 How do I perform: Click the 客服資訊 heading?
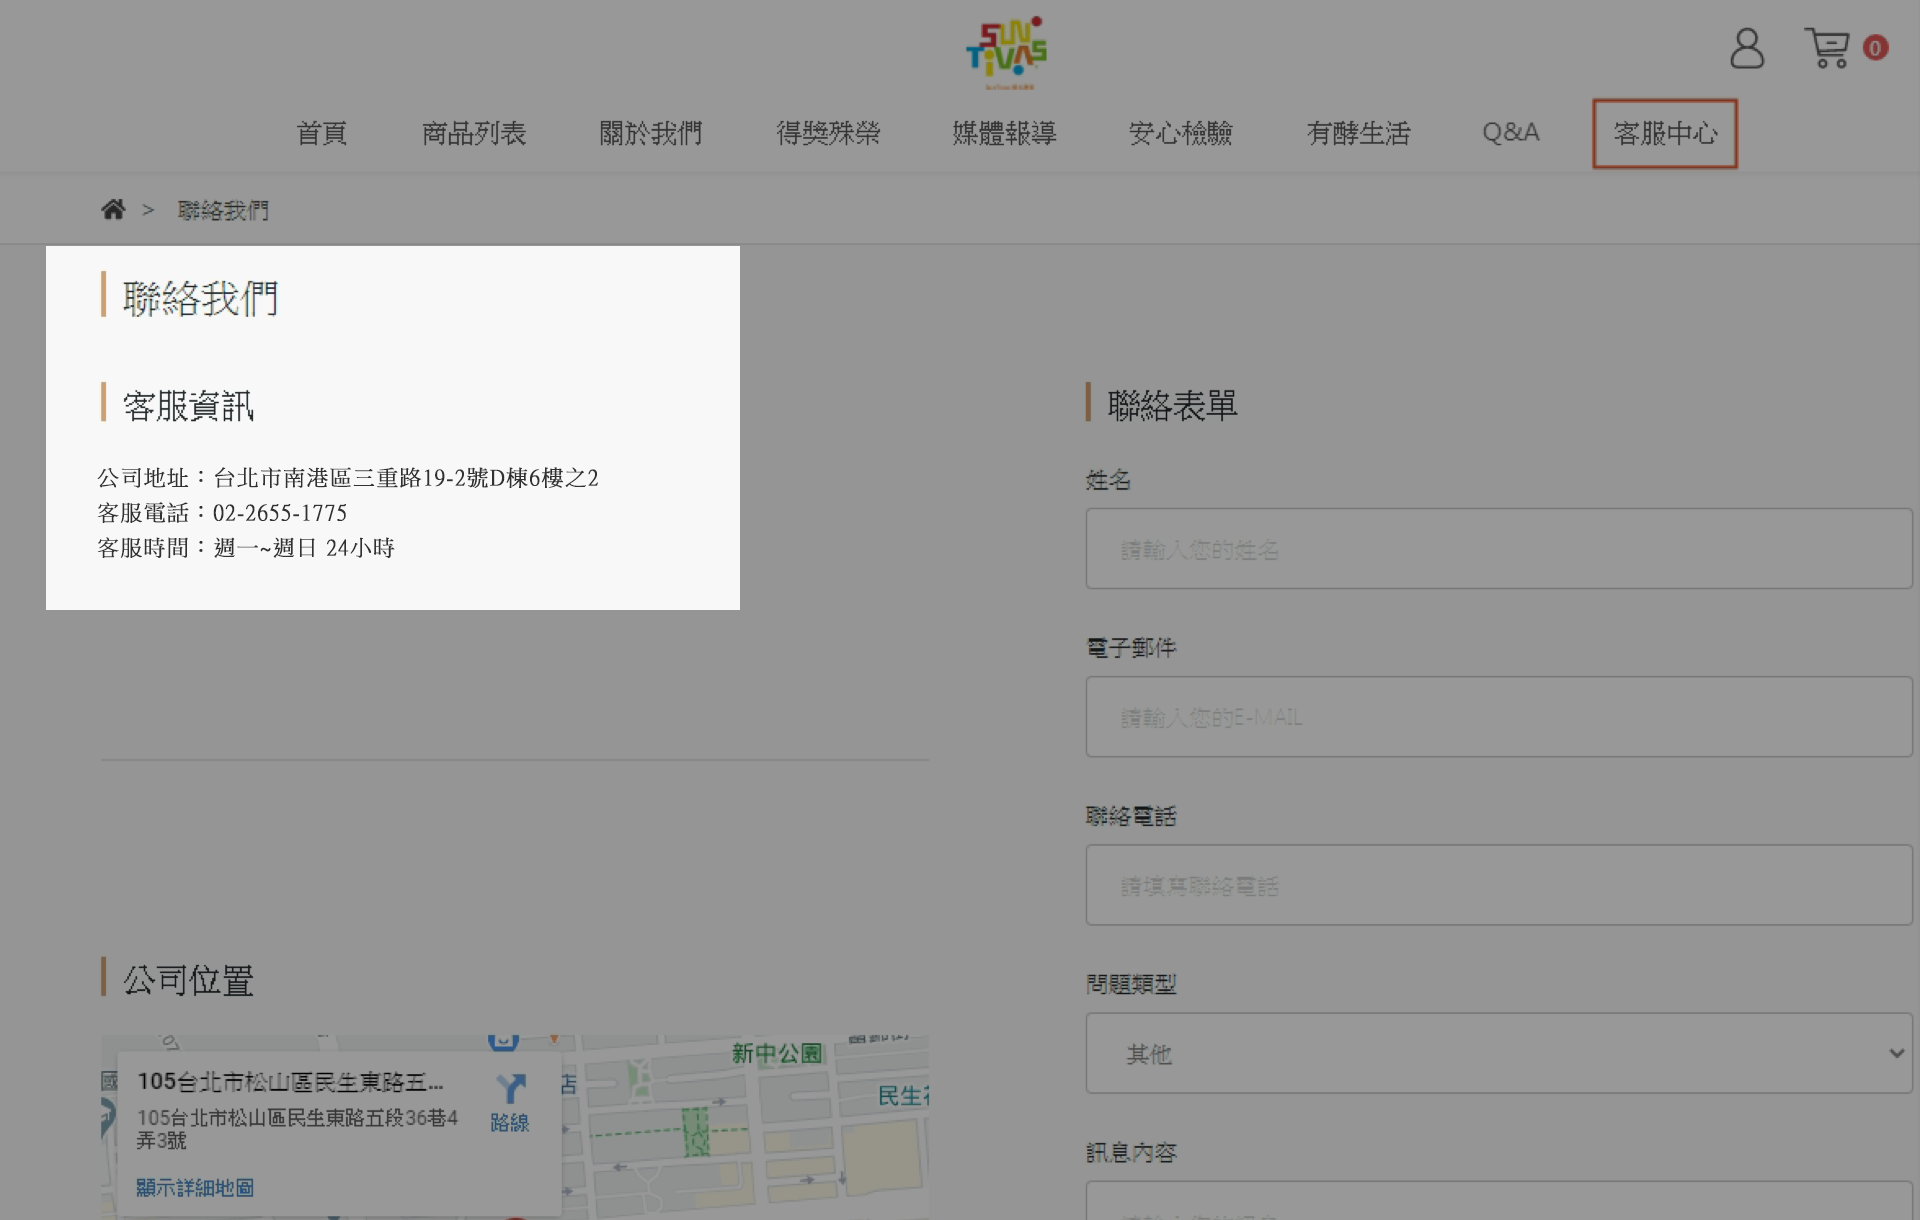click(188, 405)
